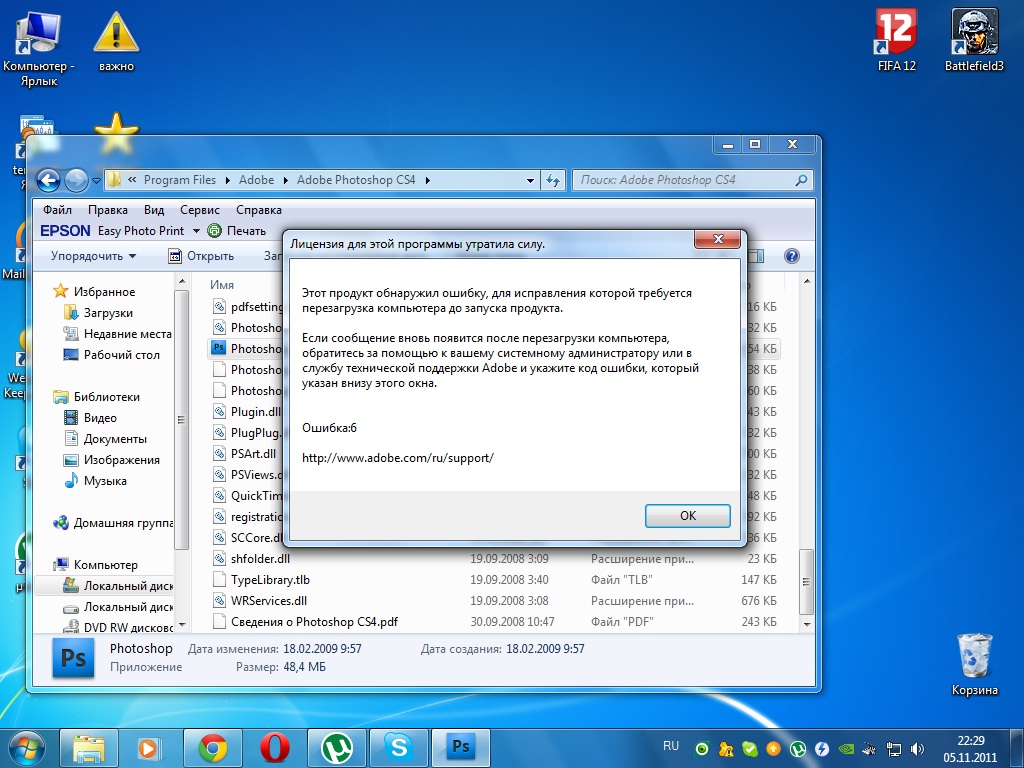Select Компьютер in the navigation pane

96,565
